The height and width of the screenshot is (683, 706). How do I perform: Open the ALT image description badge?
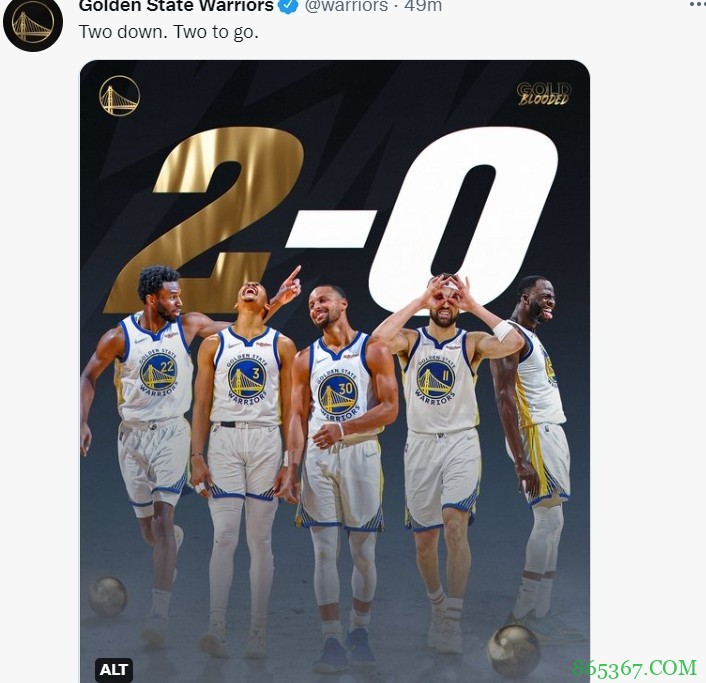coord(114,669)
